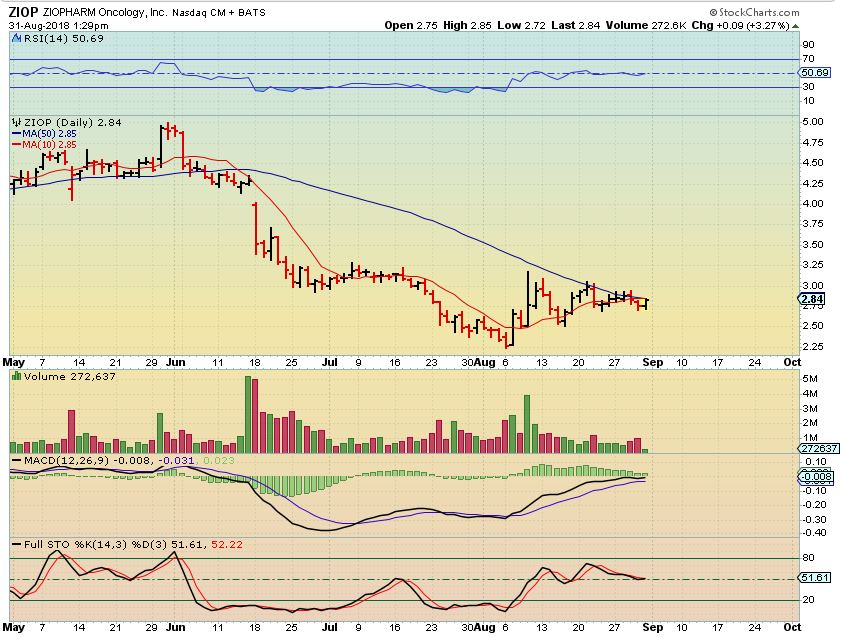The width and height of the screenshot is (846, 639).
Task: Click the blue MA(50) legend line marker
Action: pyautogui.click(x=16, y=133)
